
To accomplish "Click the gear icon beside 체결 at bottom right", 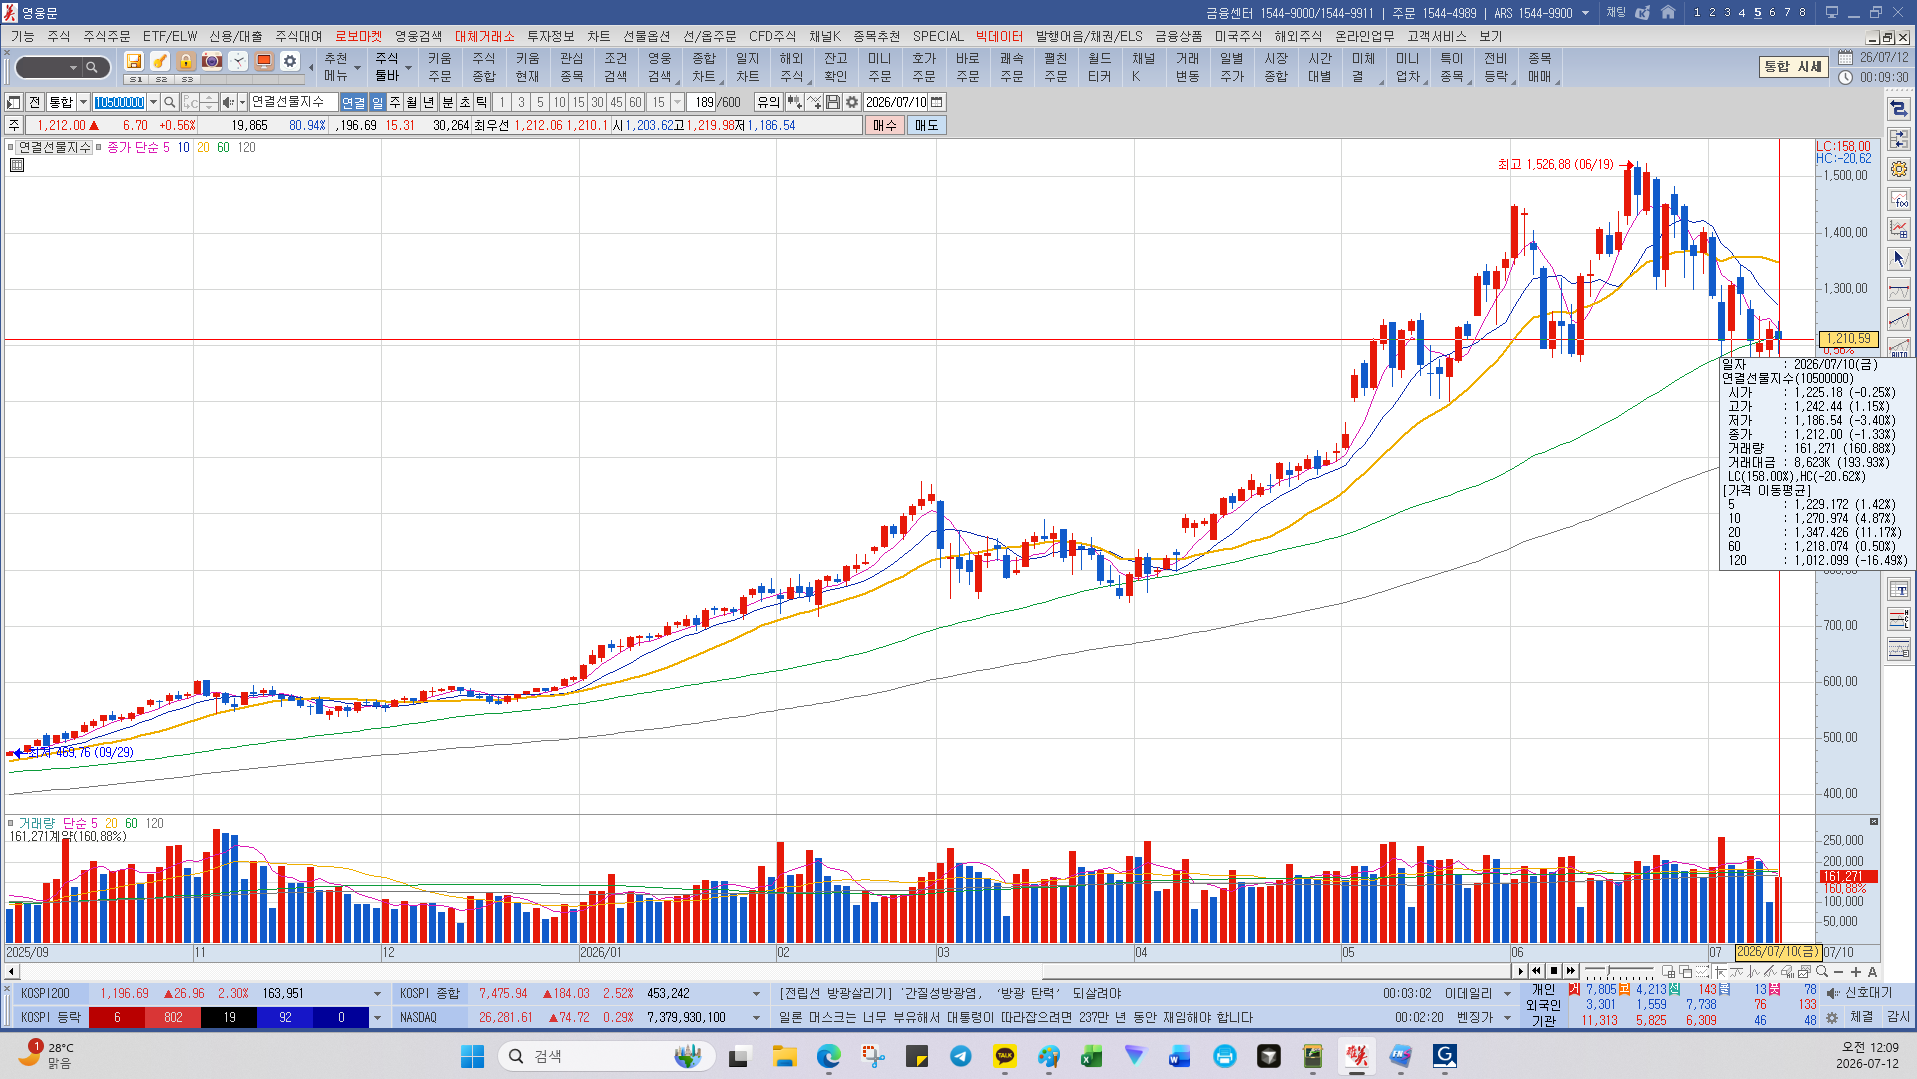I will click(x=1832, y=1018).
